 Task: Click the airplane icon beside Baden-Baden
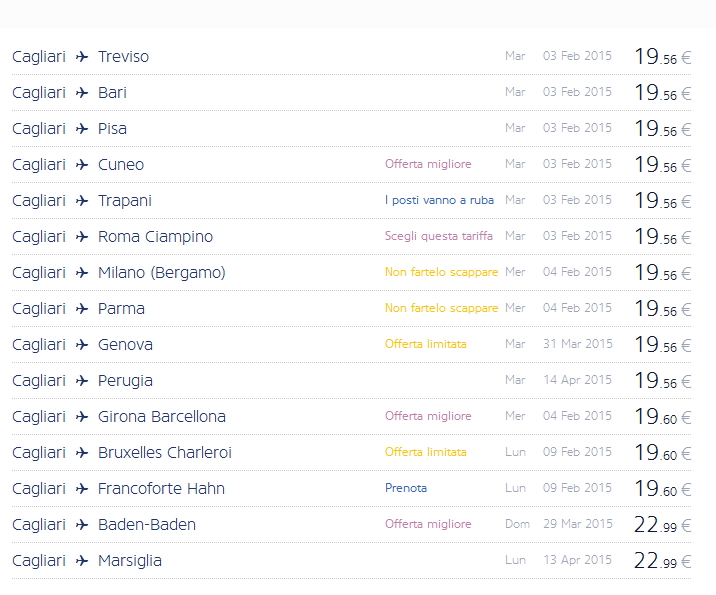(x=82, y=525)
